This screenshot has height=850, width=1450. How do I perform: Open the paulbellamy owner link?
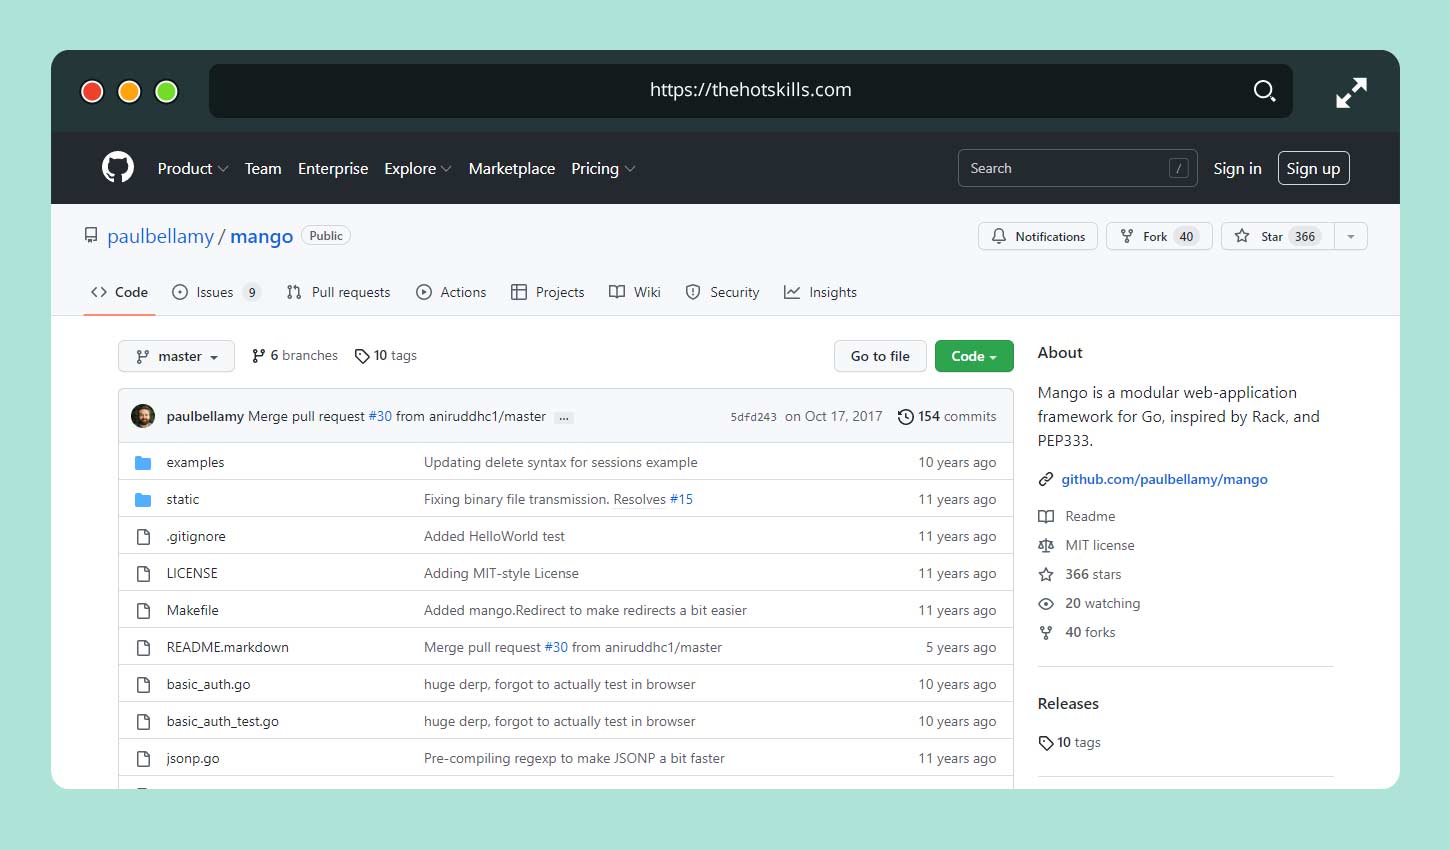point(160,236)
